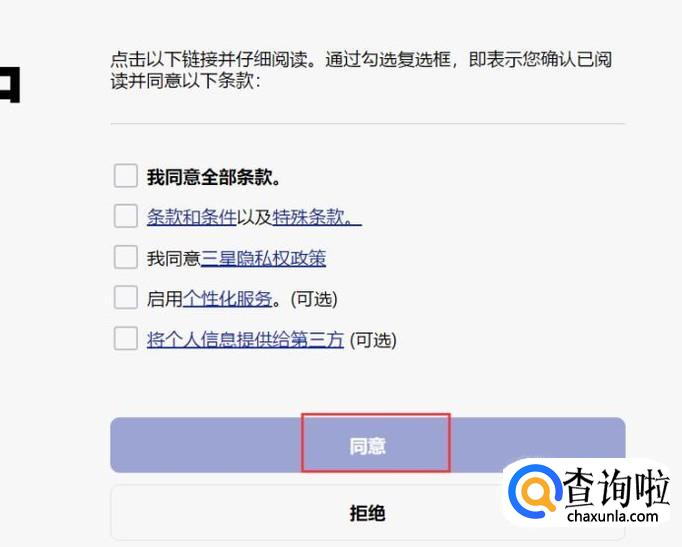Open the 个性化服务 link
682x547 pixels.
pos(227,298)
